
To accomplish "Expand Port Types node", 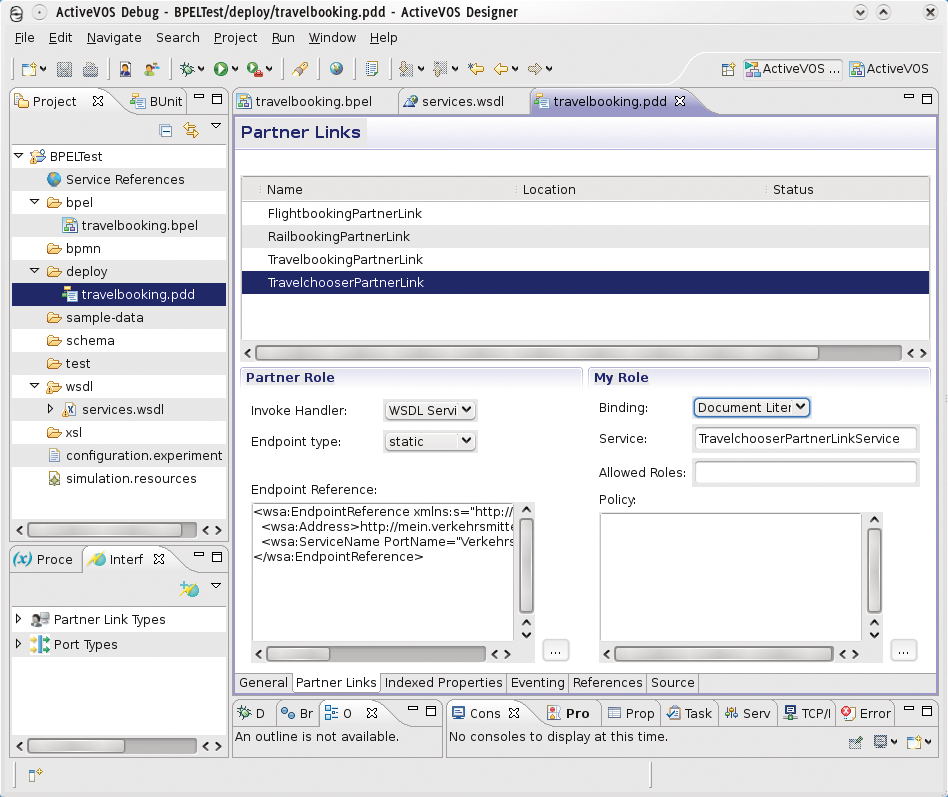I will click(18, 644).
